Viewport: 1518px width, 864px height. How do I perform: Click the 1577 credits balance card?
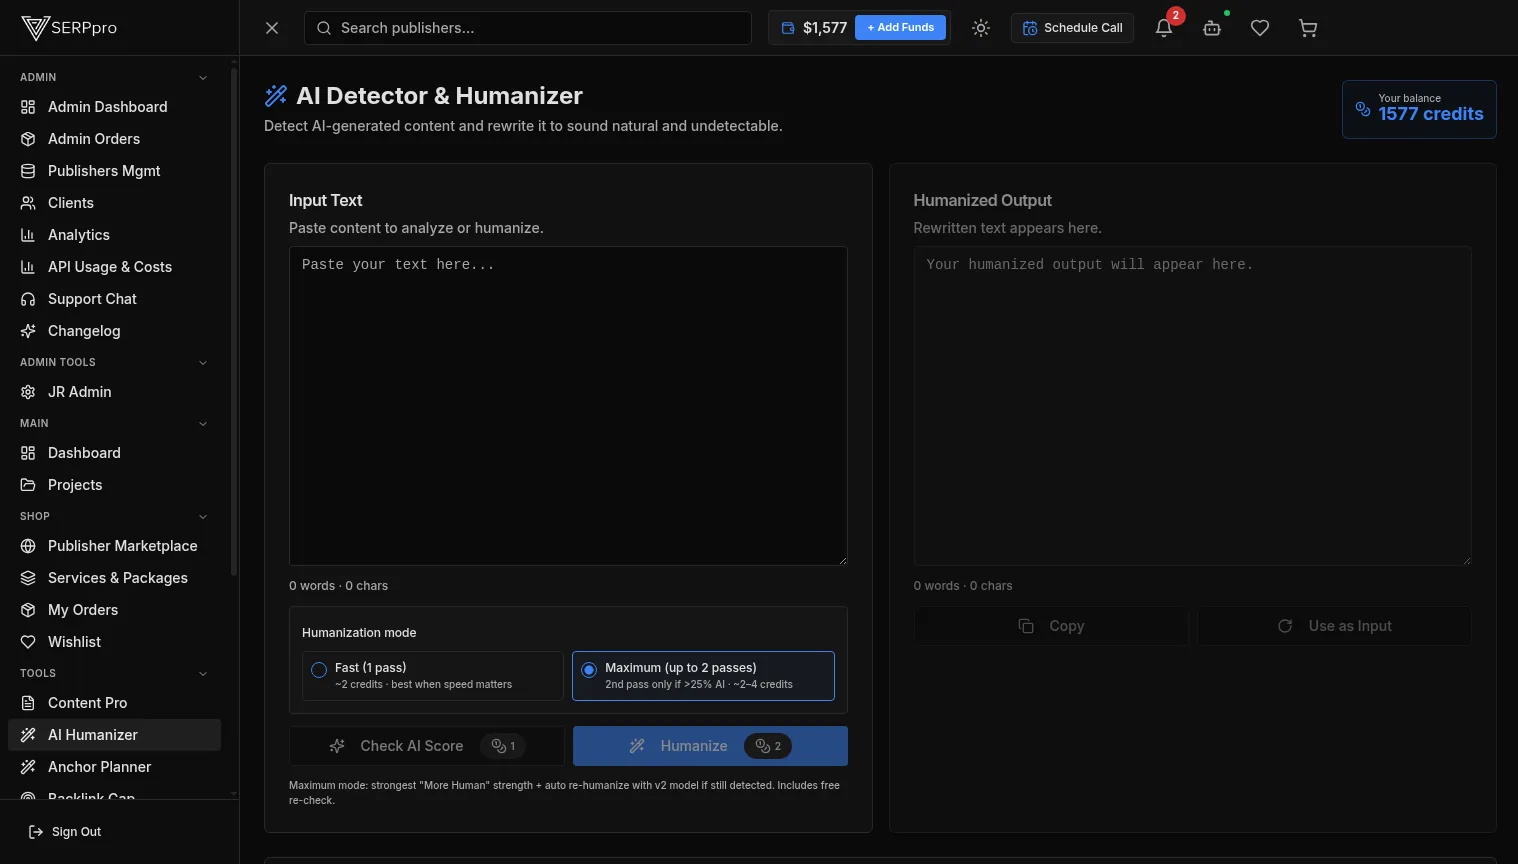(1419, 109)
